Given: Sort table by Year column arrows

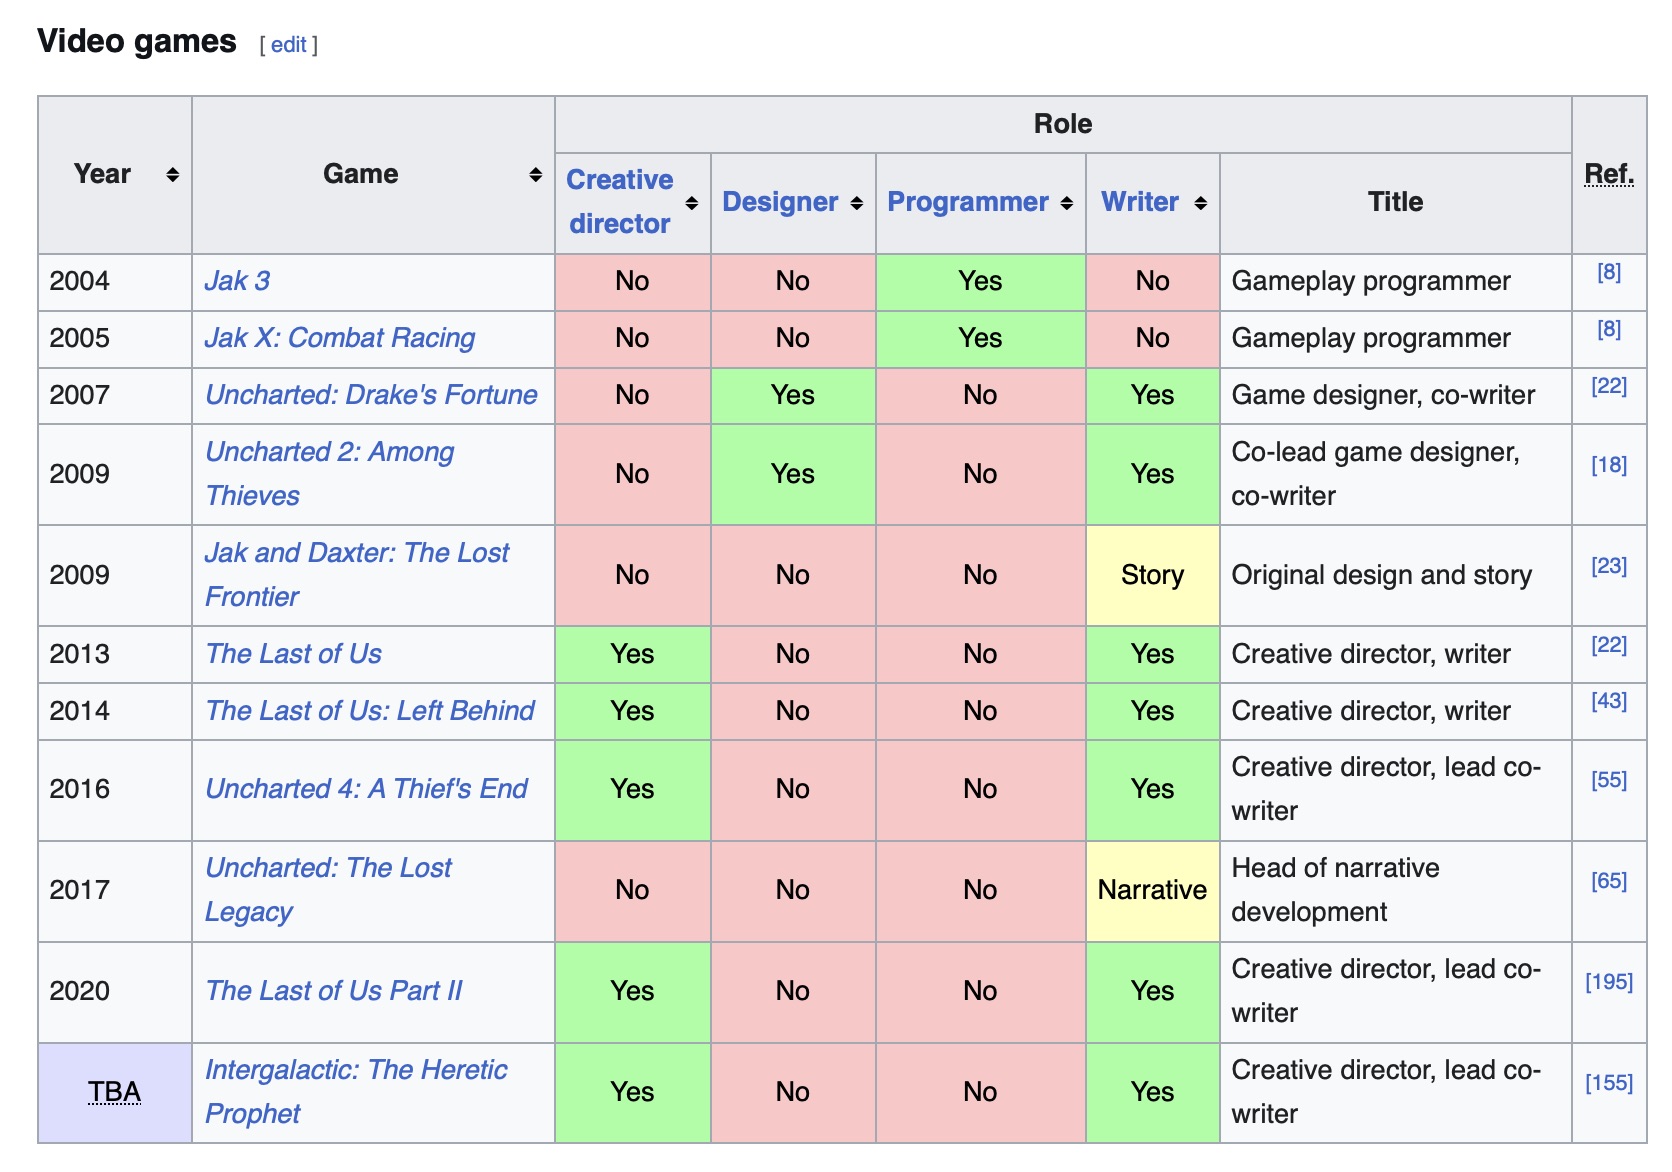Looking at the screenshot, I should [173, 175].
